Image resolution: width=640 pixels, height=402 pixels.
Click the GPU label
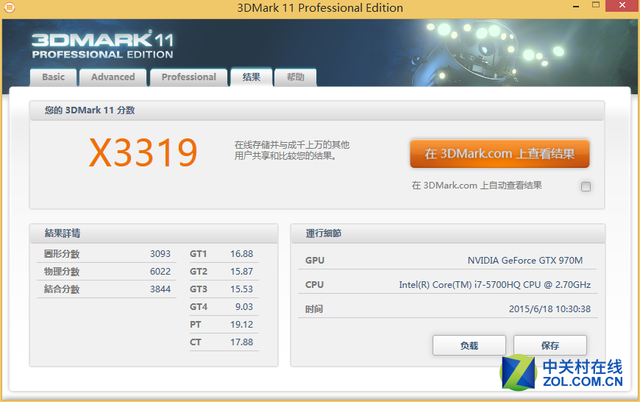tap(315, 260)
